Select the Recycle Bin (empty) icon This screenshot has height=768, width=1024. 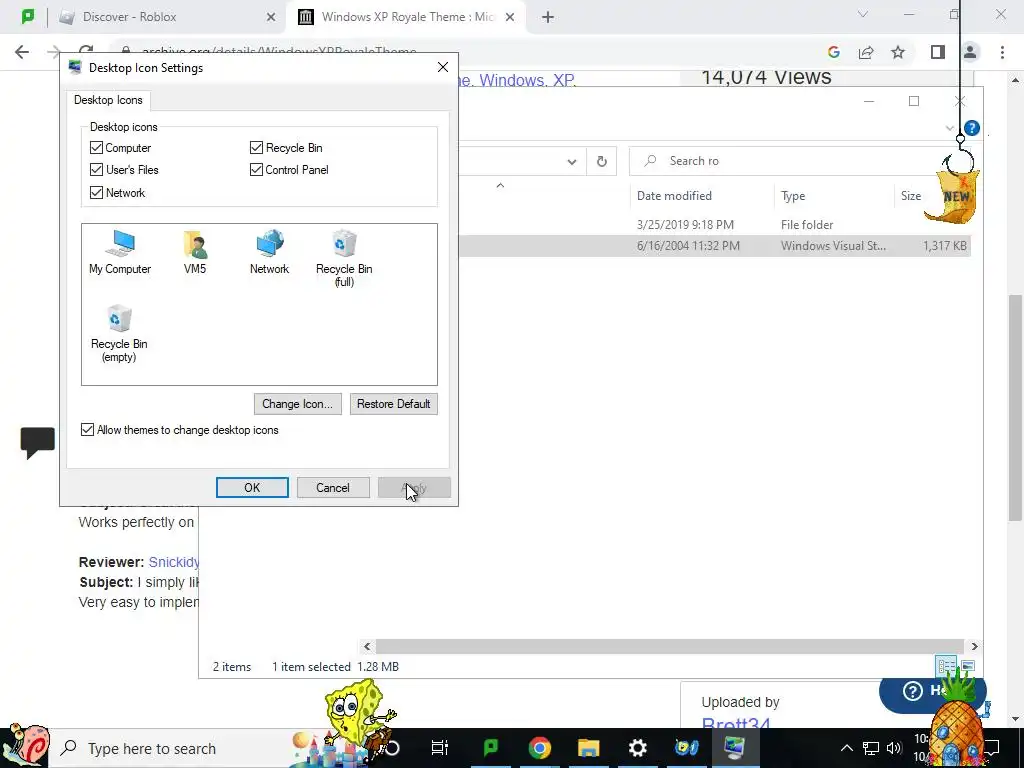point(119,334)
